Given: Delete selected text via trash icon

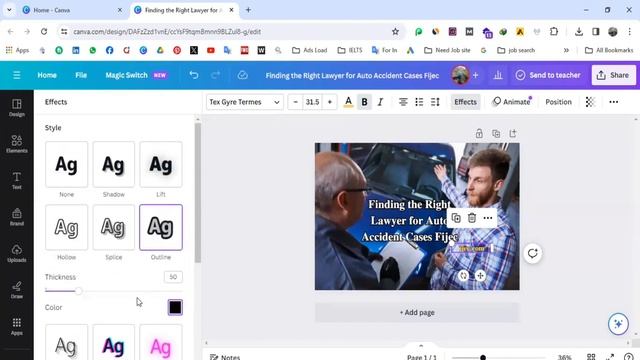Looking at the screenshot, I should click(x=472, y=218).
